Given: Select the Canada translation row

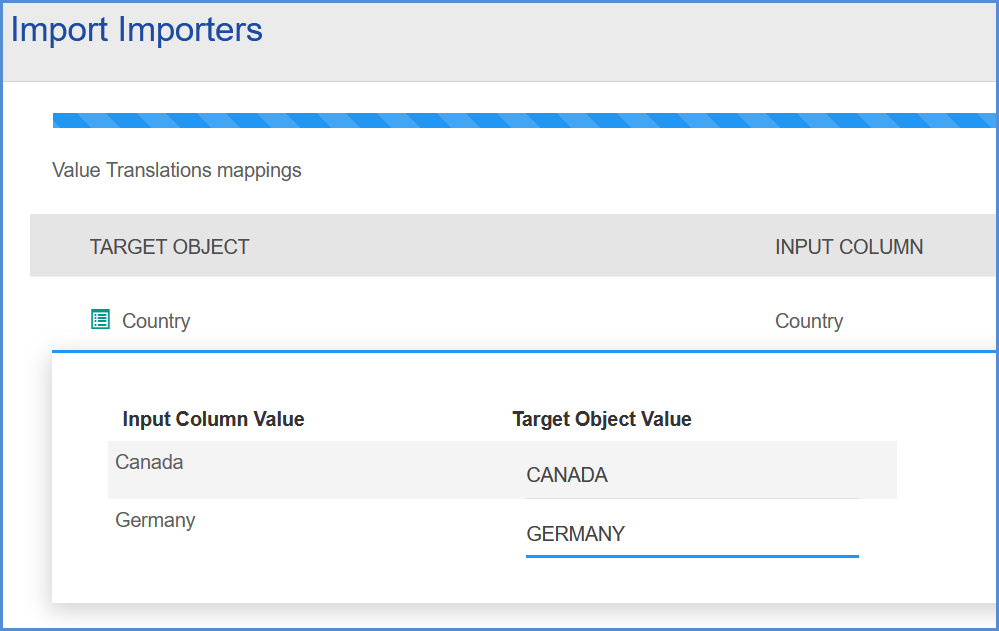Looking at the screenshot, I should (502, 470).
